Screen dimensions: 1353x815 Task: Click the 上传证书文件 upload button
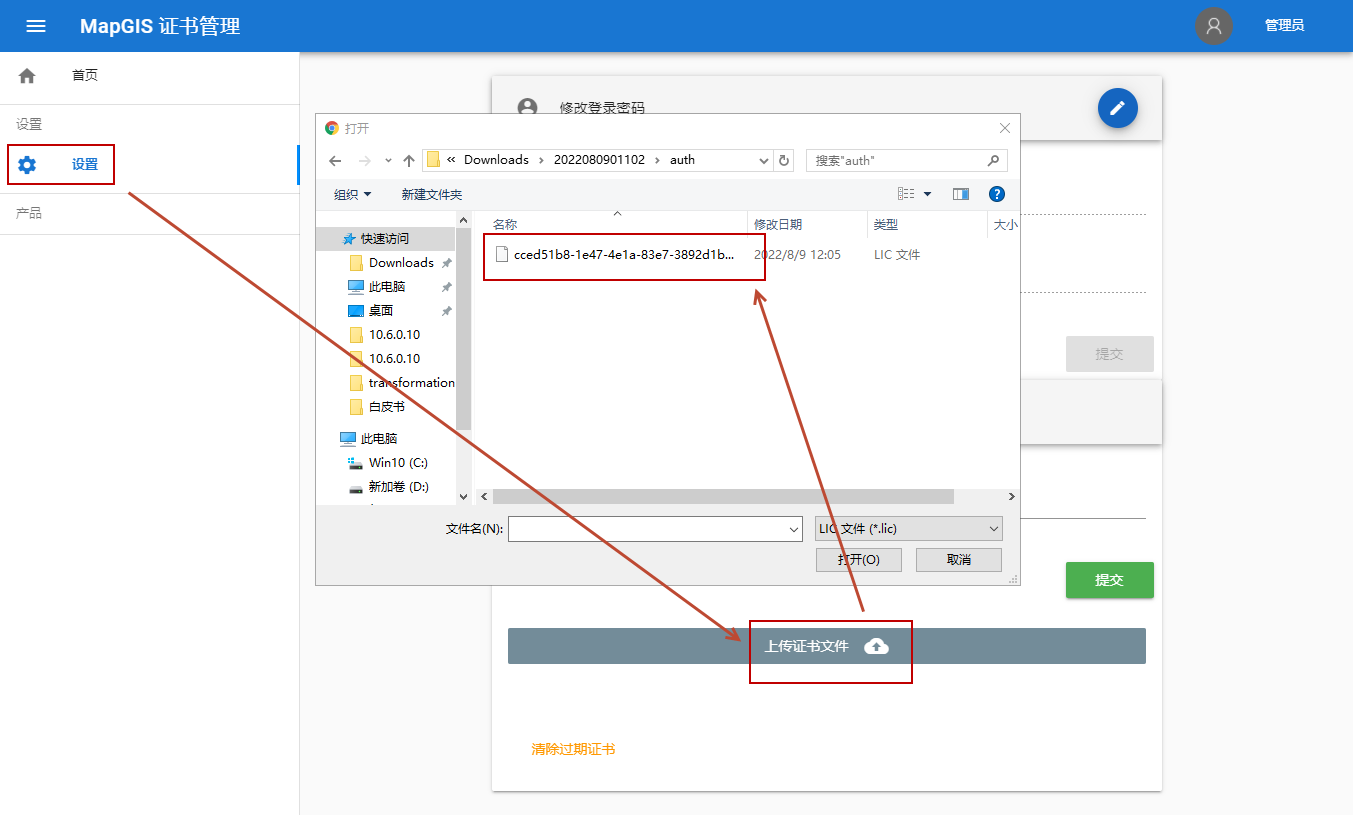(827, 646)
